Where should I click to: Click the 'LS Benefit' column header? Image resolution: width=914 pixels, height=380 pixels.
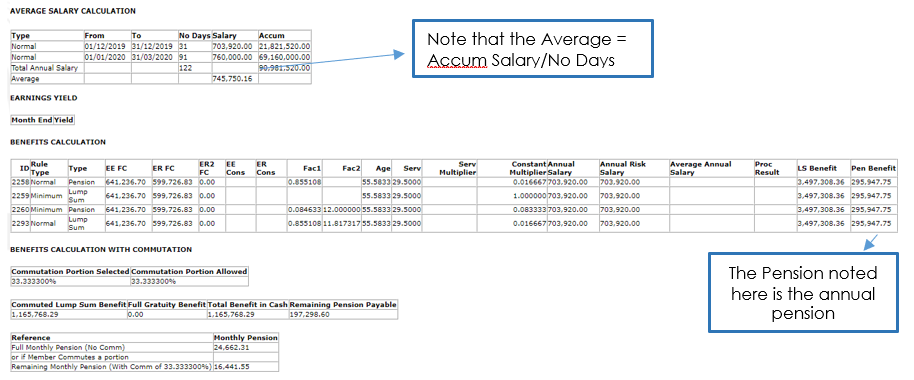816,168
